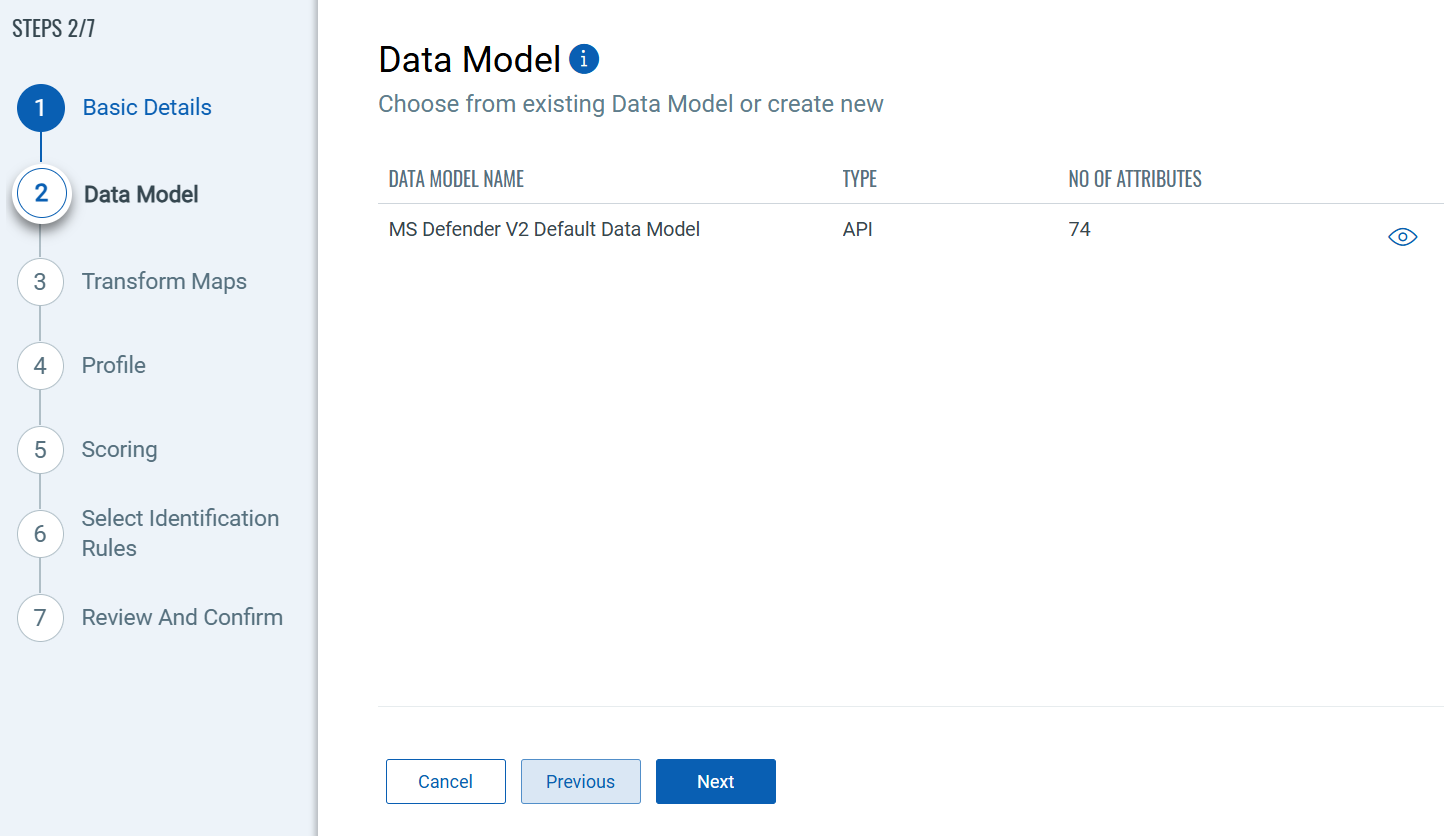
Task: Click the Cancel button
Action: (x=446, y=782)
